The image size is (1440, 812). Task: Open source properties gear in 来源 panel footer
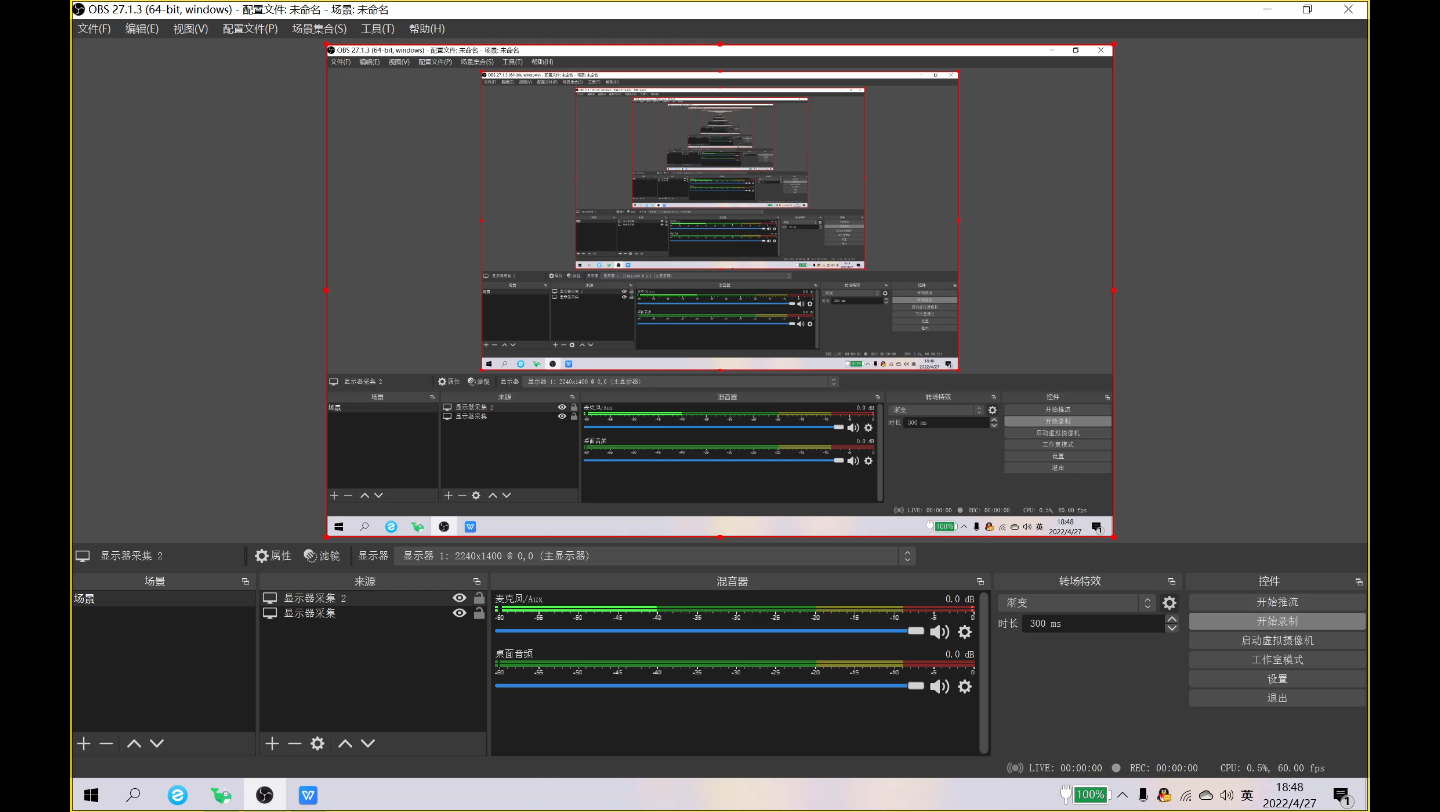point(317,744)
